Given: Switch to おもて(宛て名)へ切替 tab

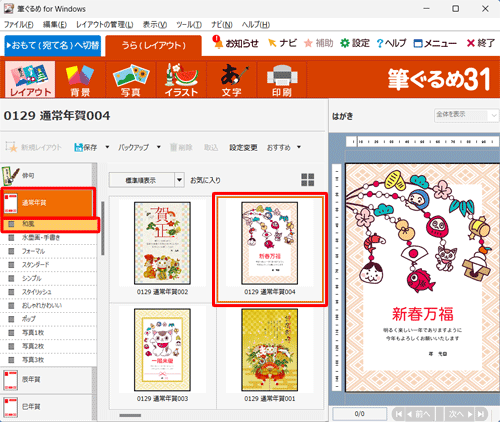Looking at the screenshot, I should (53, 45).
